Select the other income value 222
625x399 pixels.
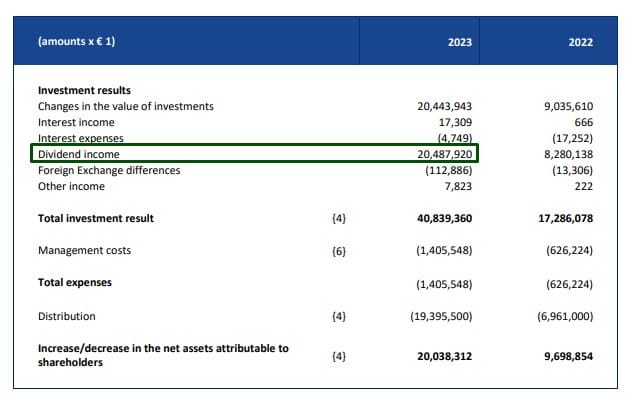pyautogui.click(x=584, y=187)
